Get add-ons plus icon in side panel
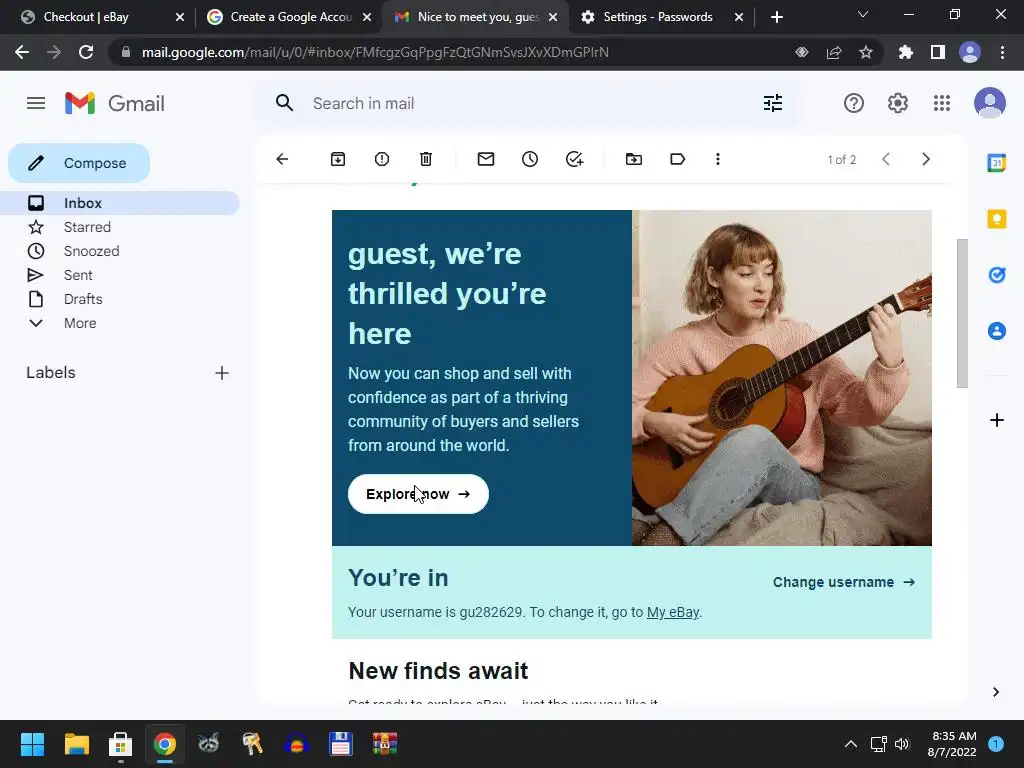The height and width of the screenshot is (768, 1024). (x=997, y=420)
